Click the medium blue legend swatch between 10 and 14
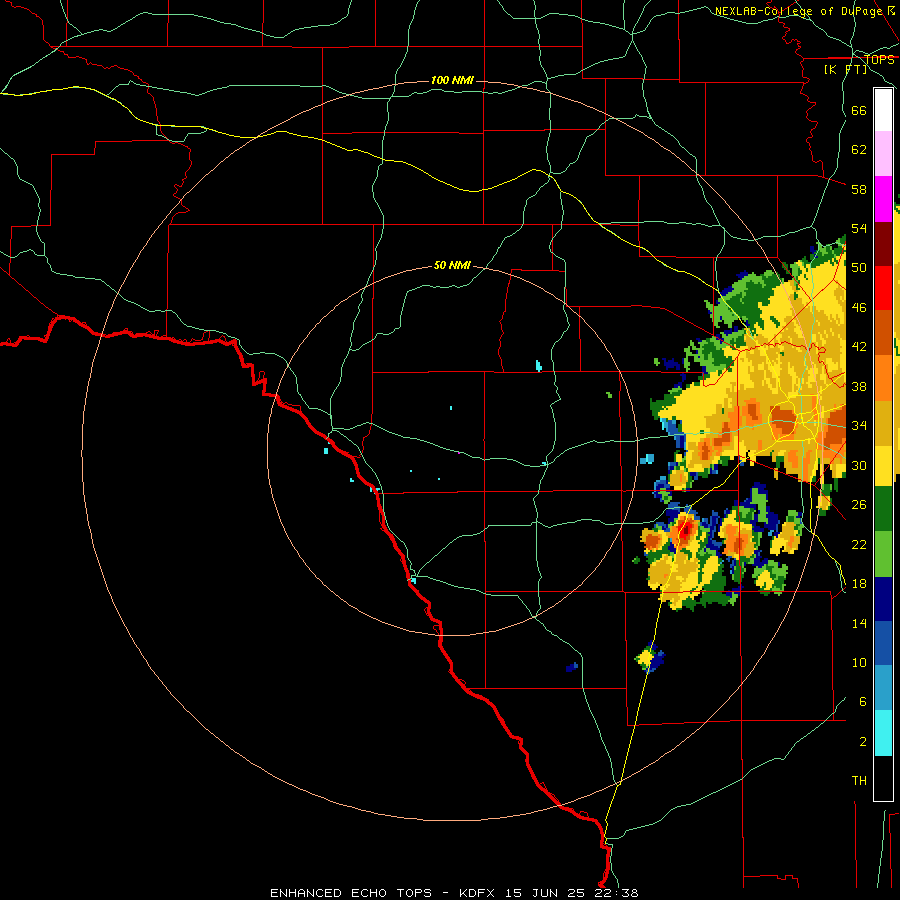This screenshot has height=900, width=900. click(x=883, y=643)
